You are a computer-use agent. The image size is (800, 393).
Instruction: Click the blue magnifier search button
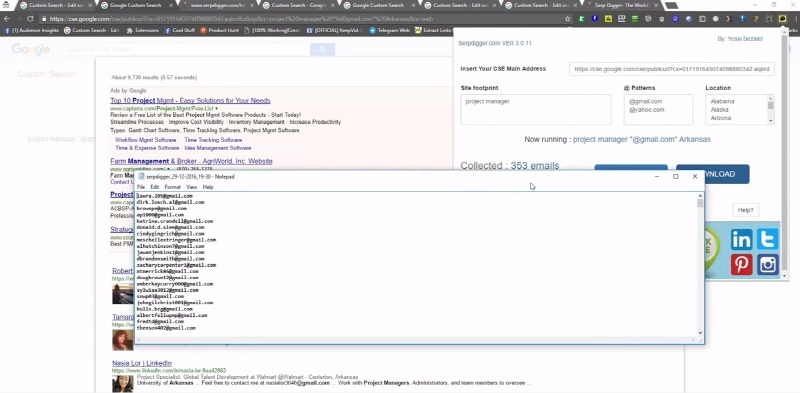pyautogui.click(x=322, y=50)
